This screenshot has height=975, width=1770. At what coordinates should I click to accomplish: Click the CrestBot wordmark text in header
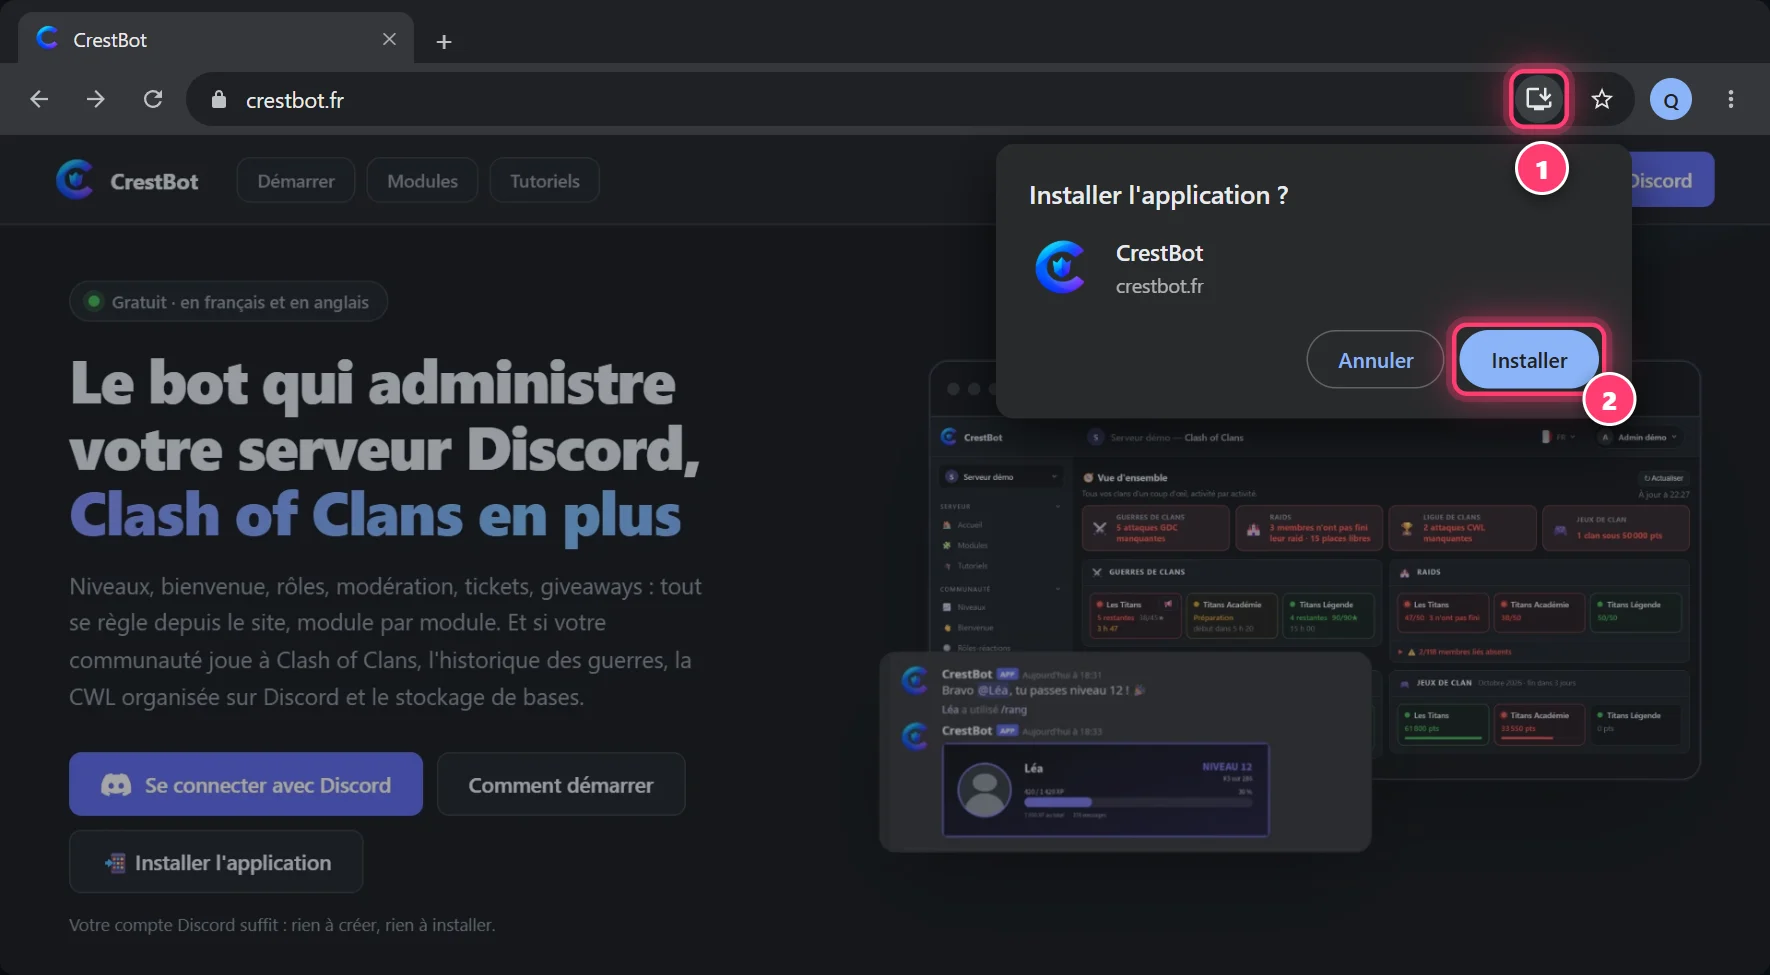(154, 181)
